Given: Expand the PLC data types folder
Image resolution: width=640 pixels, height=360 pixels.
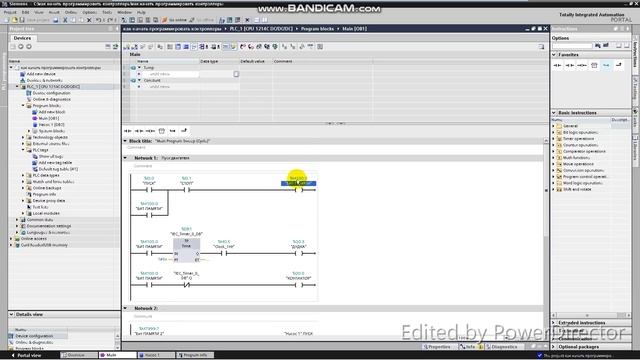Looking at the screenshot, I should [23, 175].
